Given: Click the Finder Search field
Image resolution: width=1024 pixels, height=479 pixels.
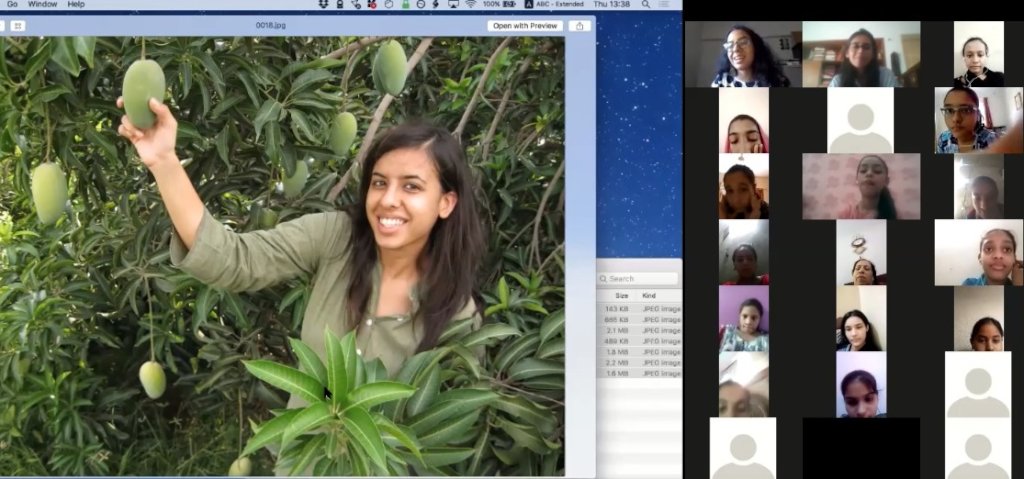Looking at the screenshot, I should tap(640, 279).
